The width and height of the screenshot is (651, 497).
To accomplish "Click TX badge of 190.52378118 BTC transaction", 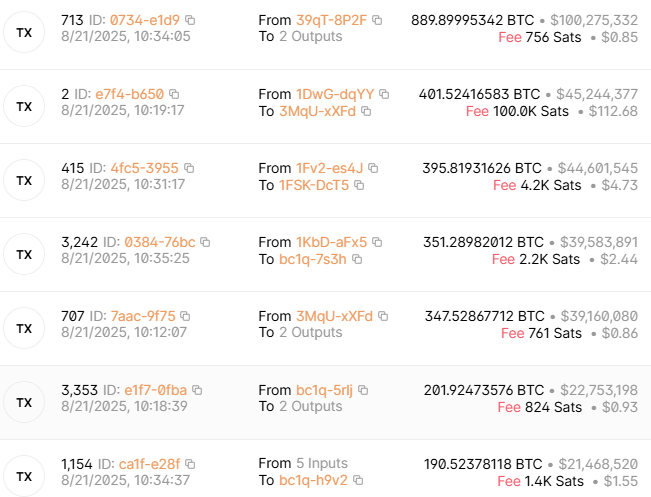I will point(24,476).
